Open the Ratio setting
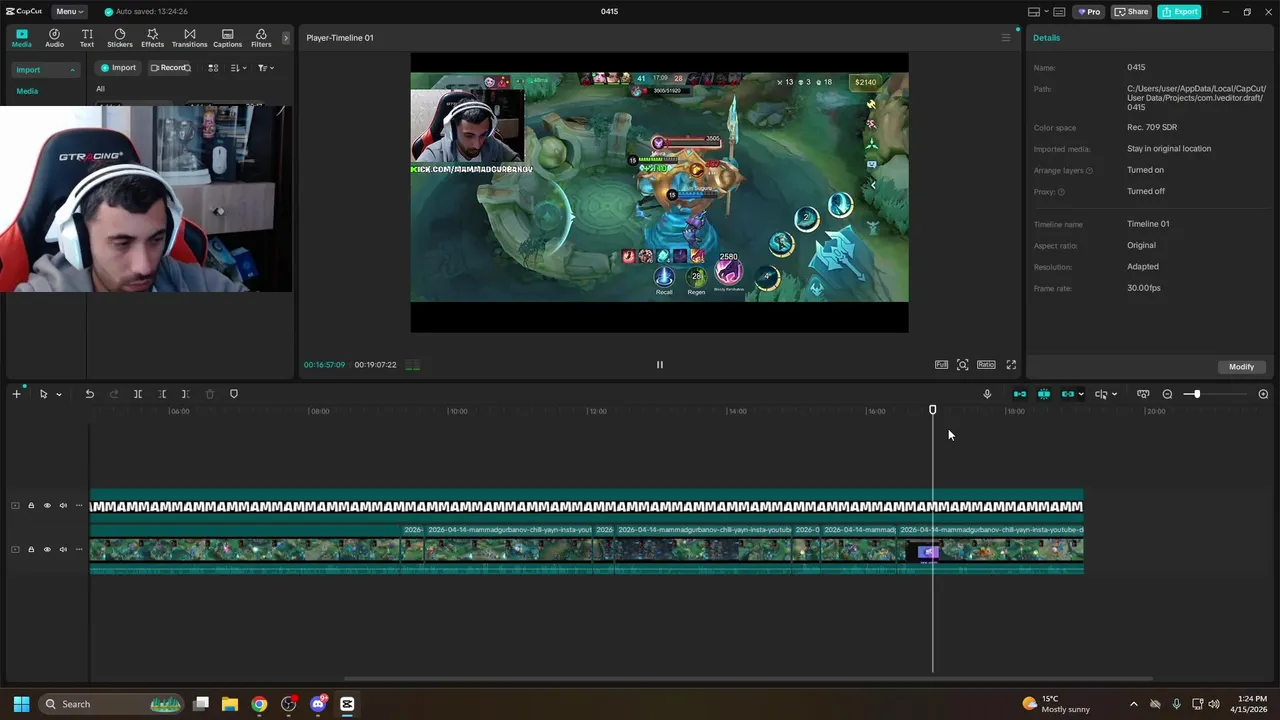The image size is (1280, 720). coord(986,365)
